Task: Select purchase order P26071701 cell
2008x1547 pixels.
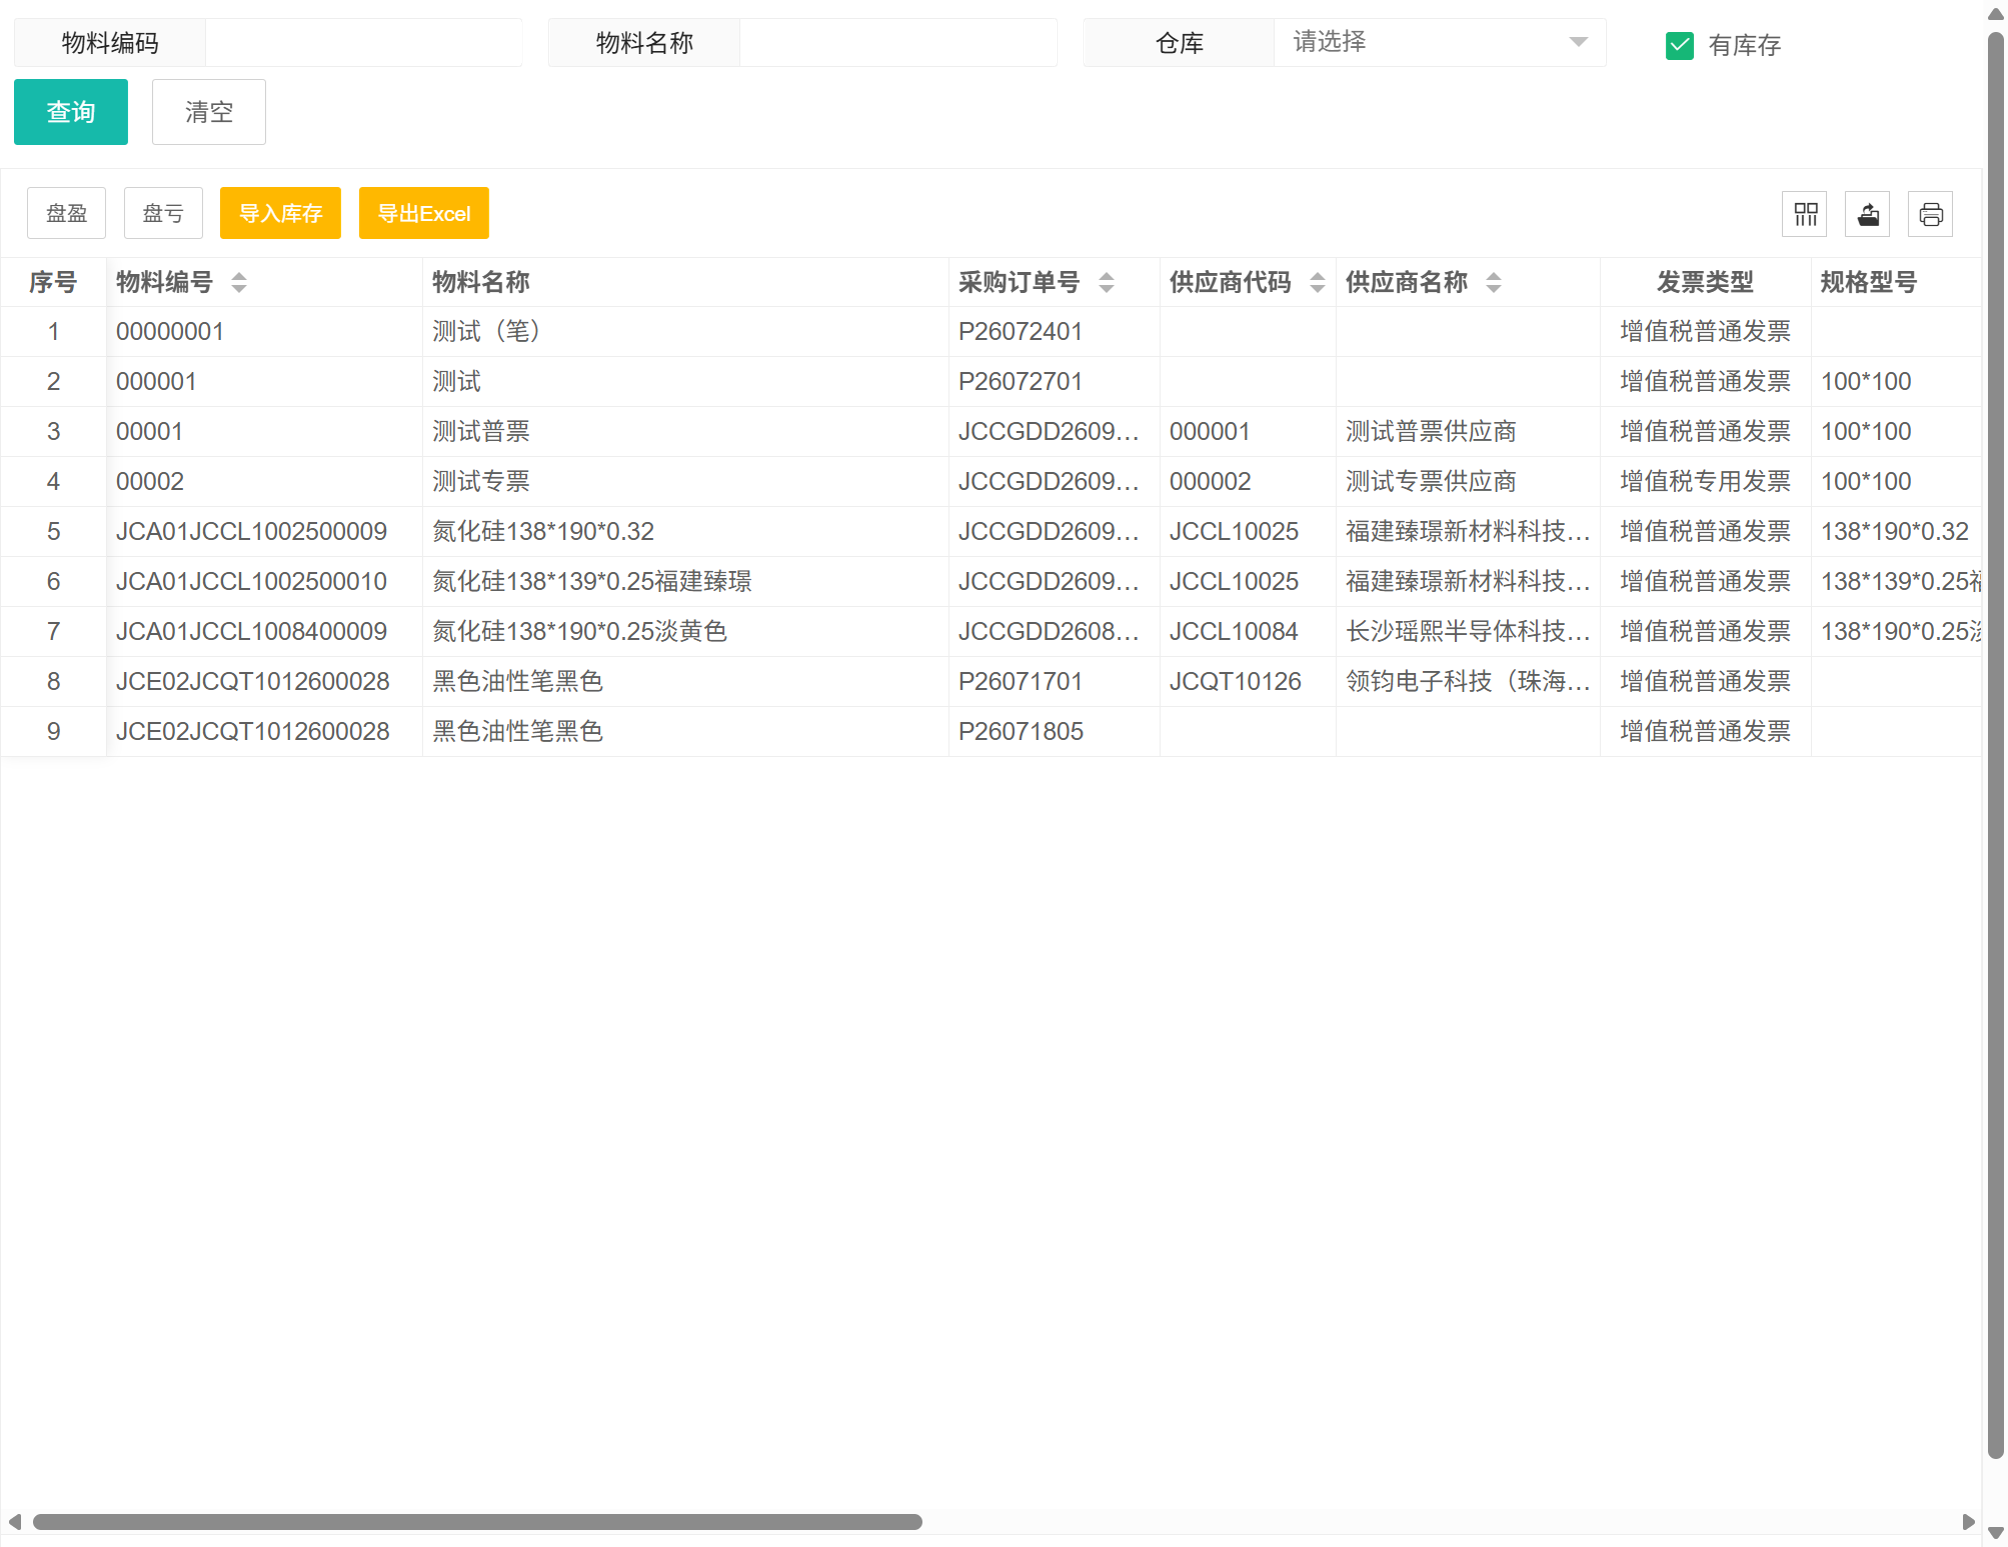Action: 1054,682
